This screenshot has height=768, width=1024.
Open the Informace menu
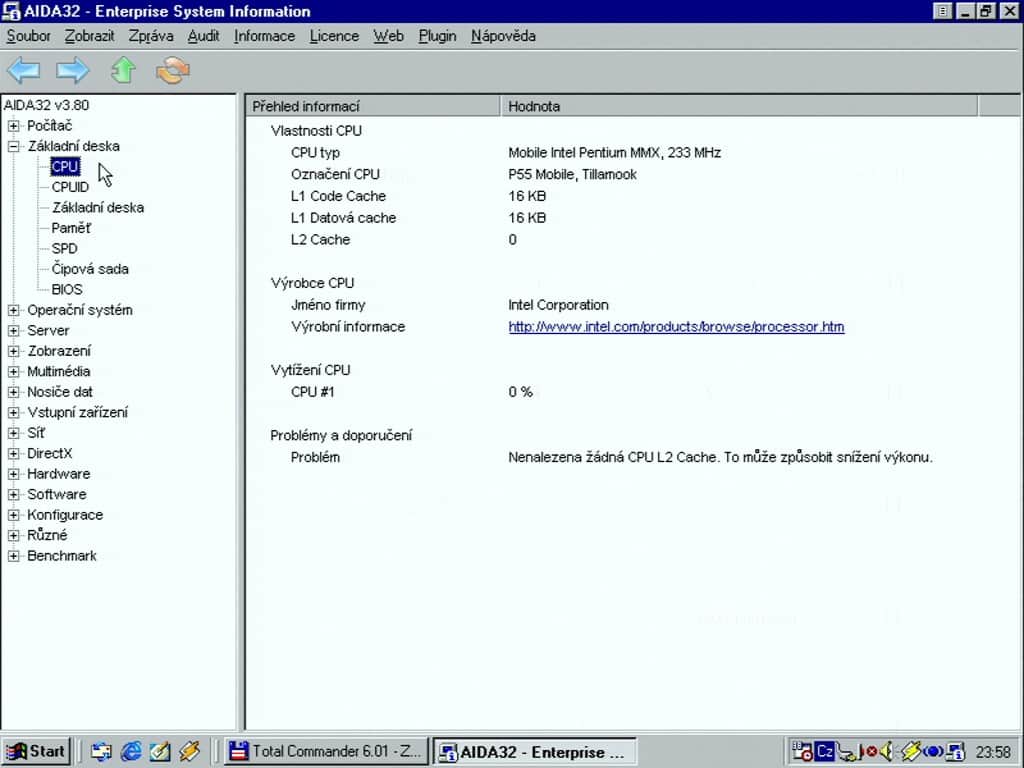click(x=264, y=36)
